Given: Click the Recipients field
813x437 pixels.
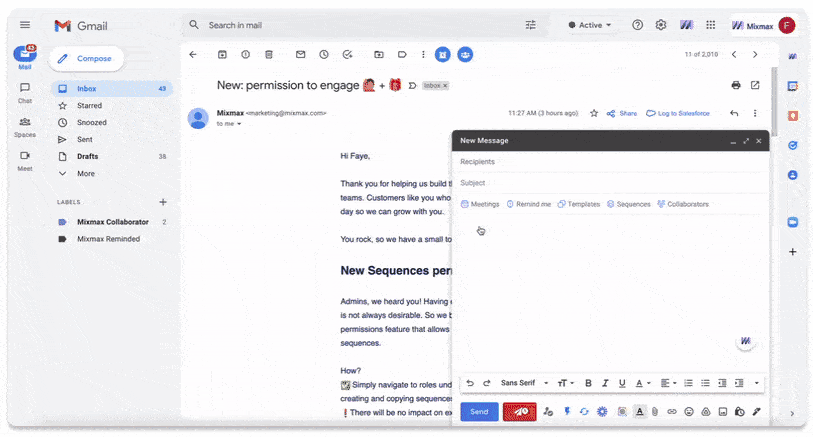Looking at the screenshot, I should coord(610,162).
